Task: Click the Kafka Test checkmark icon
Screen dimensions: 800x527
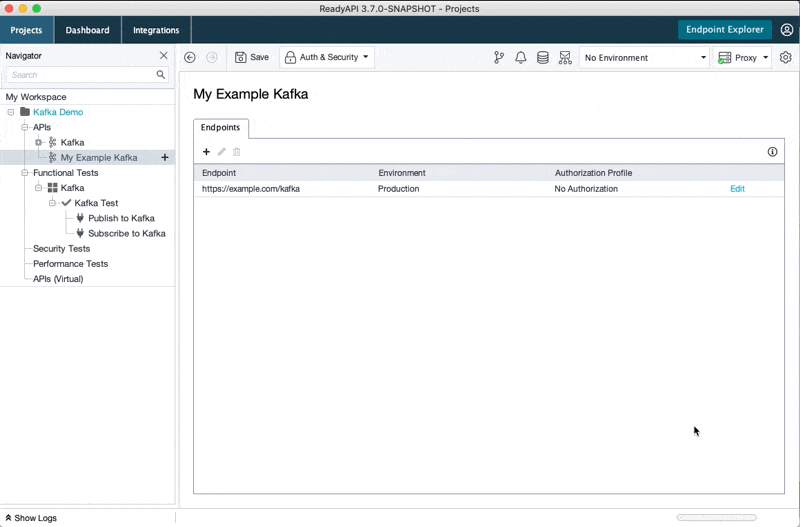Action: point(66,203)
